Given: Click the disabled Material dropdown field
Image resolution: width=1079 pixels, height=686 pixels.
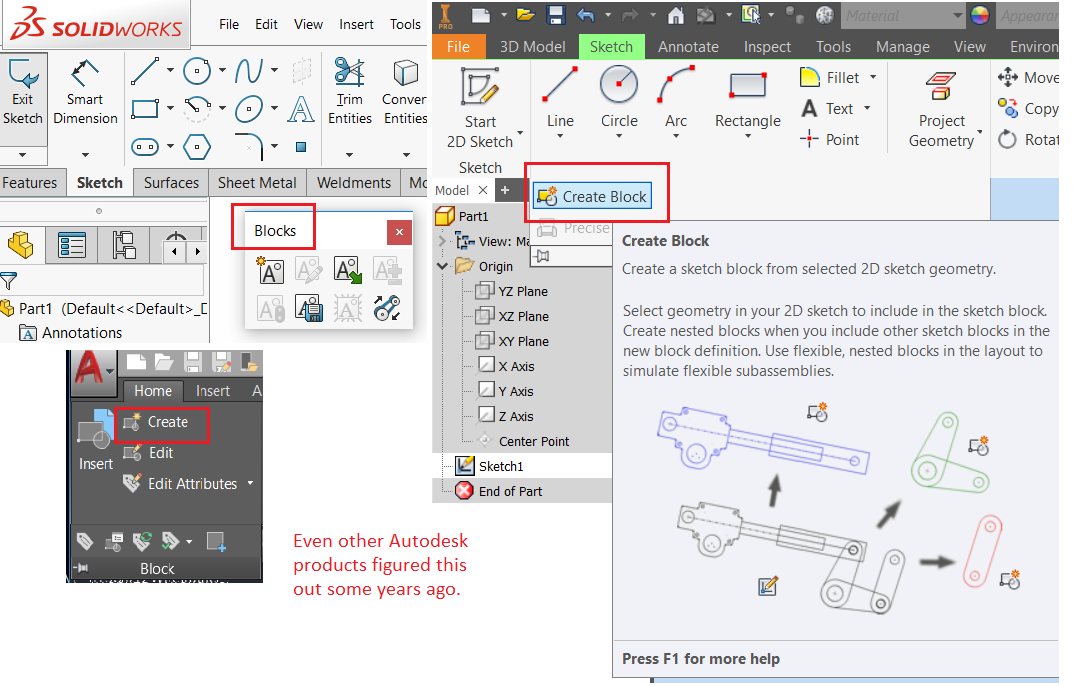Looking at the screenshot, I should click(x=903, y=15).
